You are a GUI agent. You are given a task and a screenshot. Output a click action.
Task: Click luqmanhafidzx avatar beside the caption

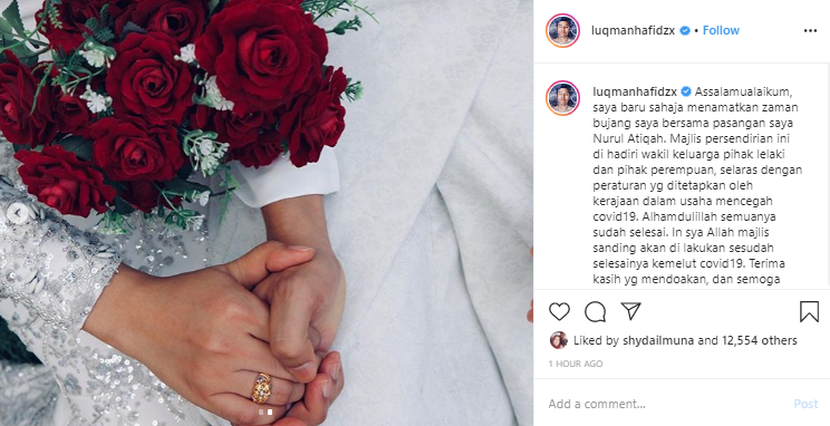pos(563,98)
